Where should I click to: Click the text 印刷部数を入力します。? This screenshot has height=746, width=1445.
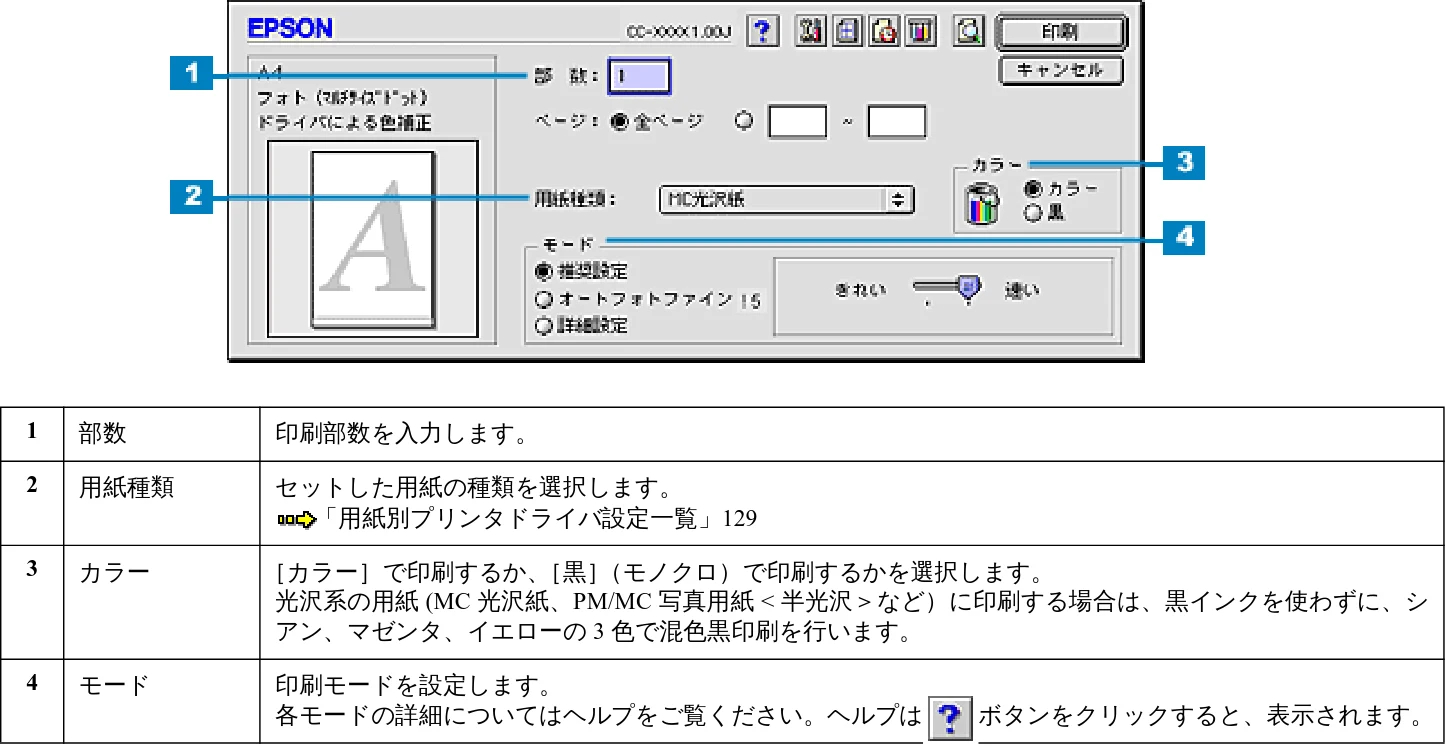(401, 434)
